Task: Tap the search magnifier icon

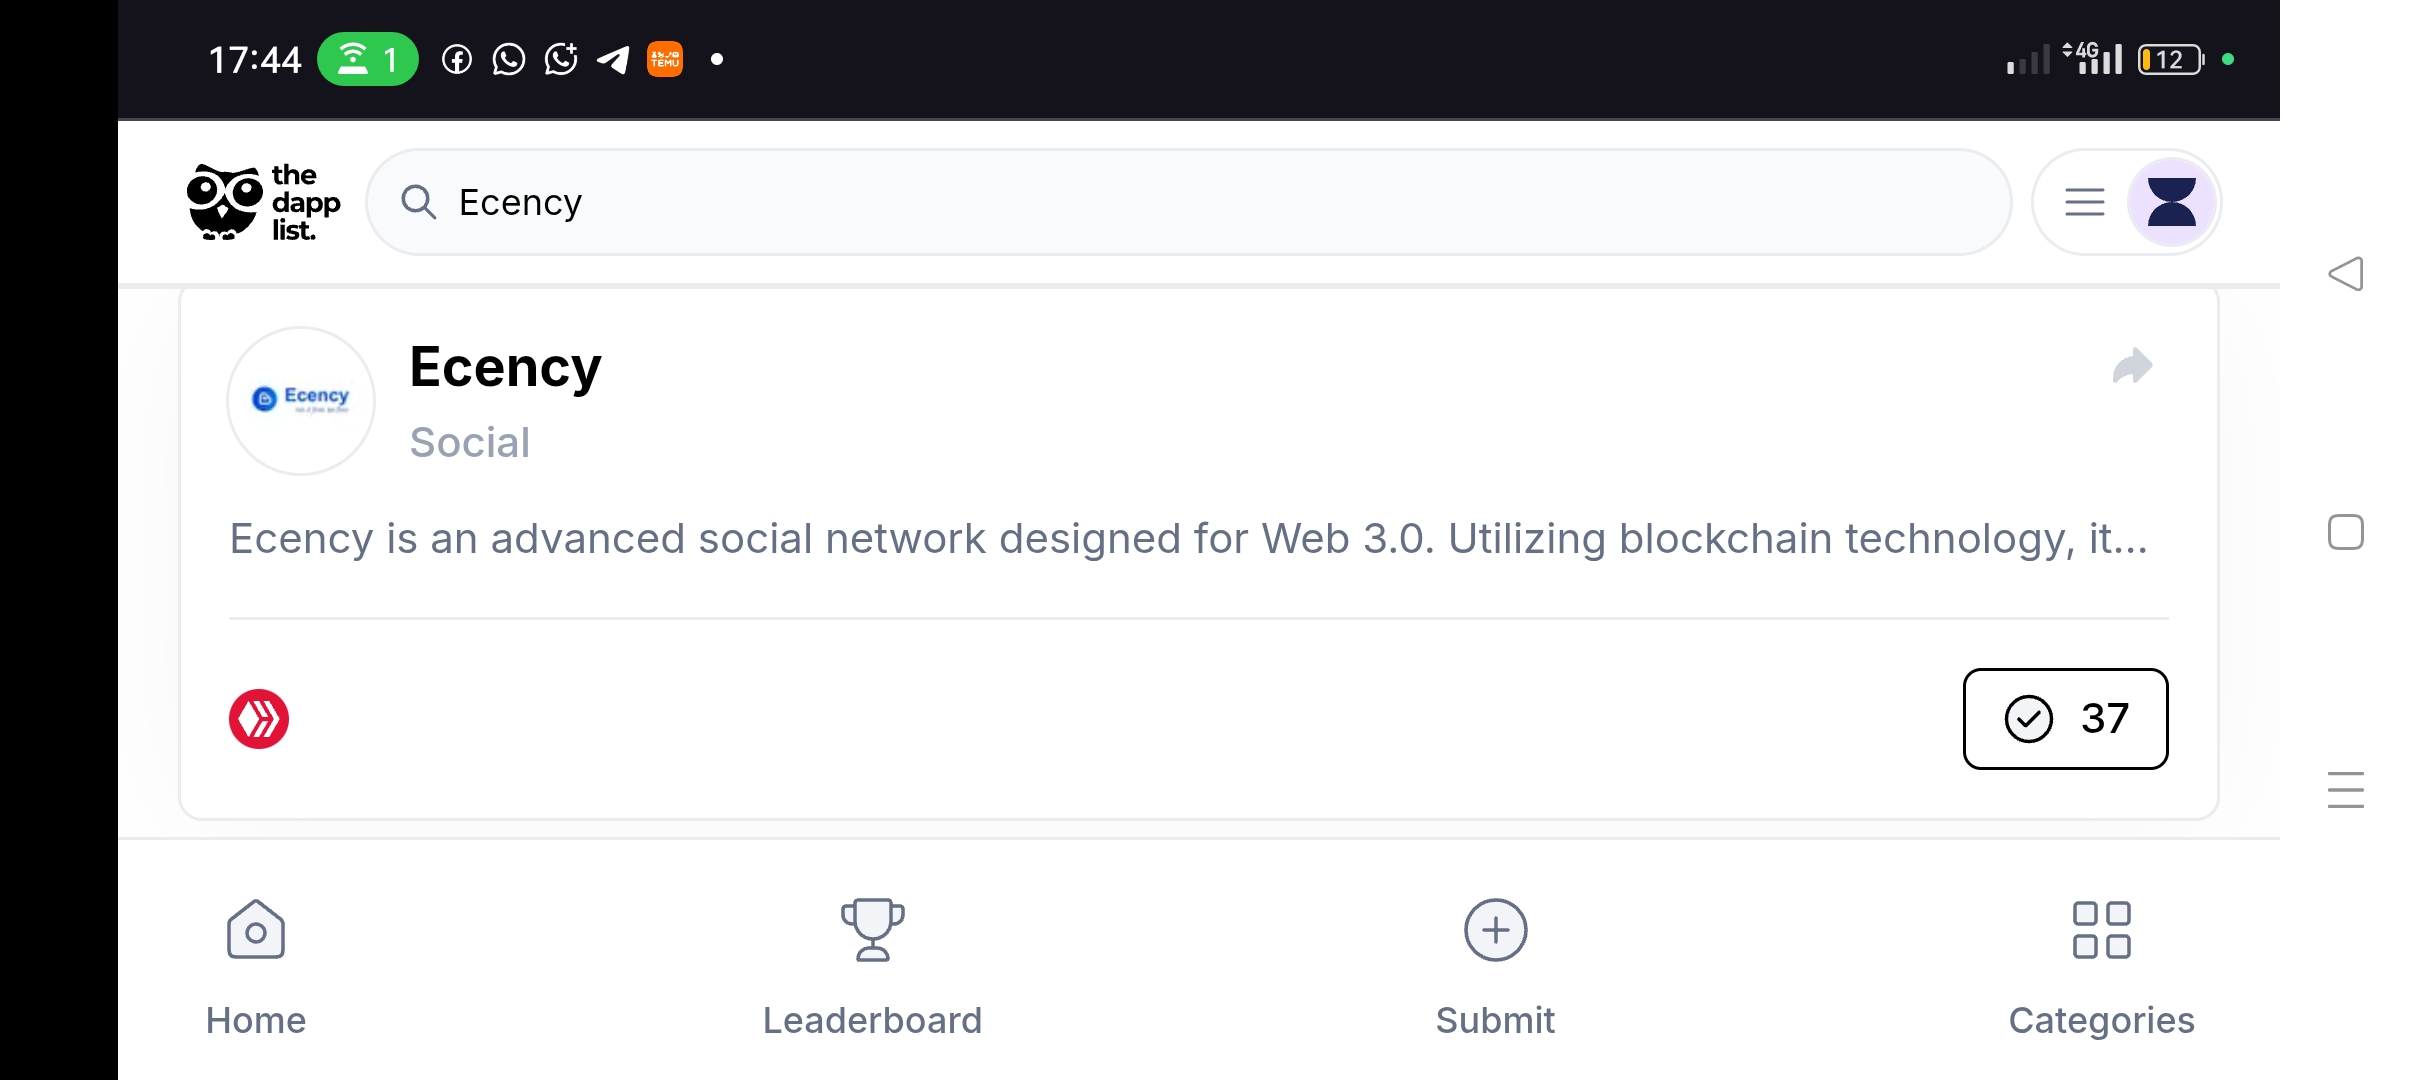Action: (x=418, y=202)
